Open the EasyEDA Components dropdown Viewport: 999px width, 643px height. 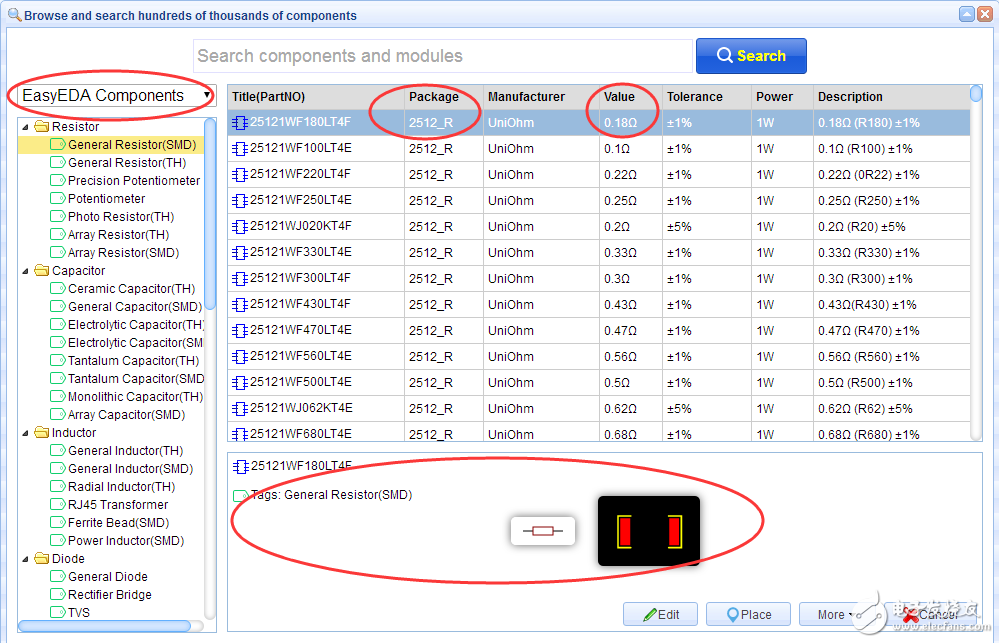click(x=112, y=96)
